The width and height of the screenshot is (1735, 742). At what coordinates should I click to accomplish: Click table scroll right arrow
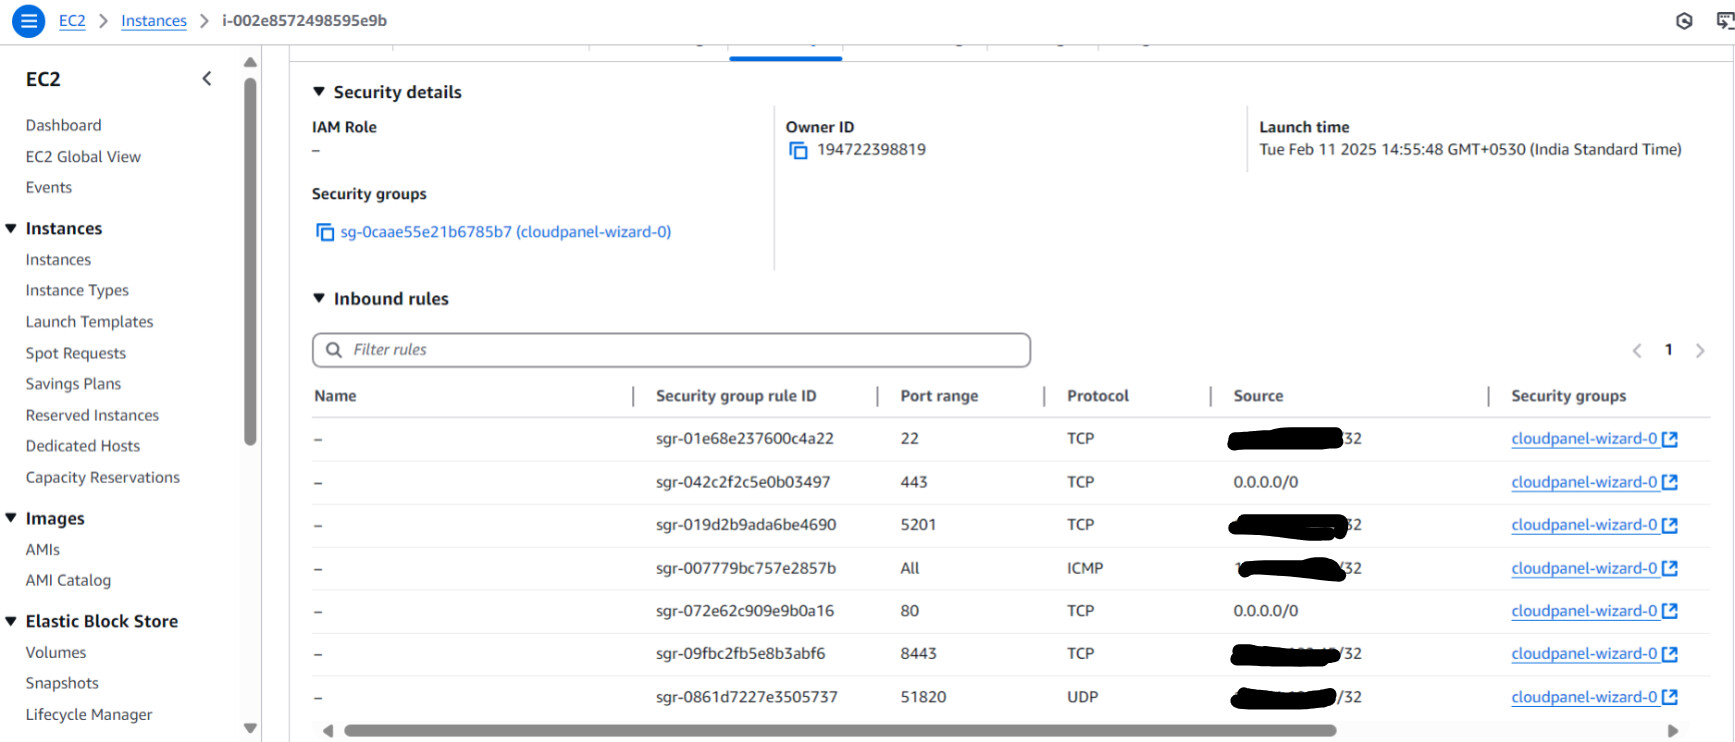(x=1673, y=731)
